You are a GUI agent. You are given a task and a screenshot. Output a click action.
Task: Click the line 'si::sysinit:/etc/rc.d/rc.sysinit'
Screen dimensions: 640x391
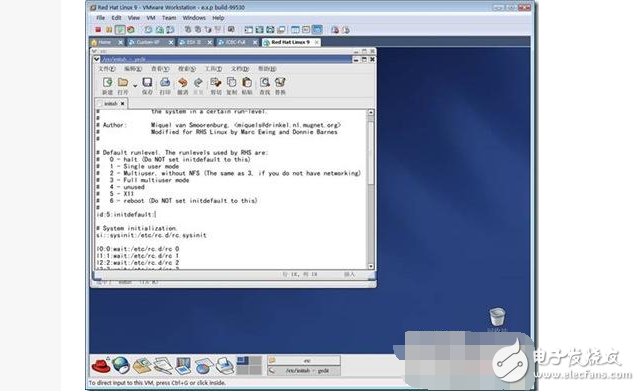click(x=151, y=235)
